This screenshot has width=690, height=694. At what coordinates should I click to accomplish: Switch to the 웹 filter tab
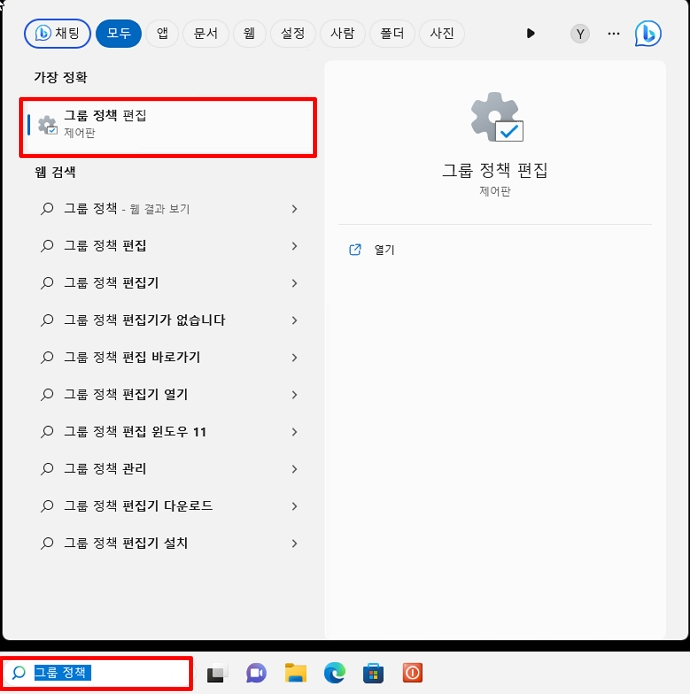[249, 34]
